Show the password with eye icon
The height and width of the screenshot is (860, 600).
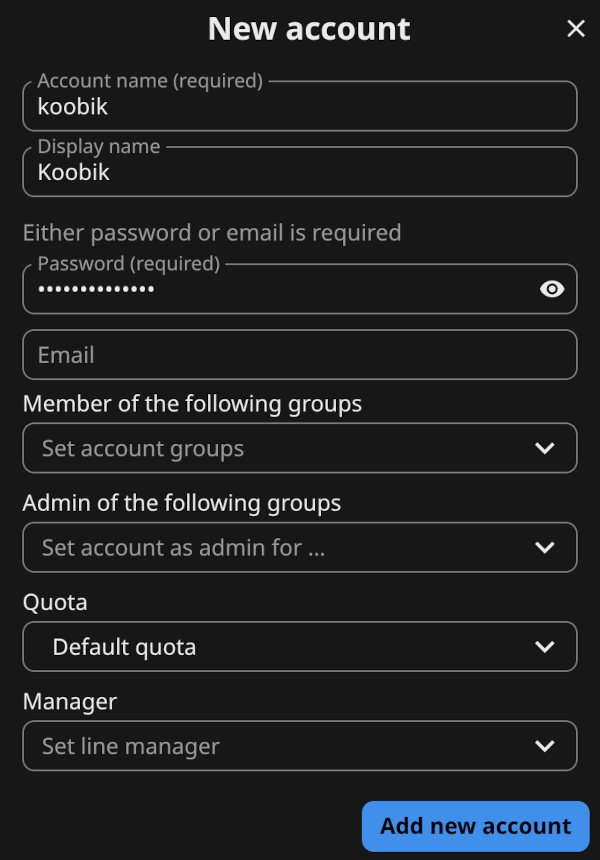552,289
